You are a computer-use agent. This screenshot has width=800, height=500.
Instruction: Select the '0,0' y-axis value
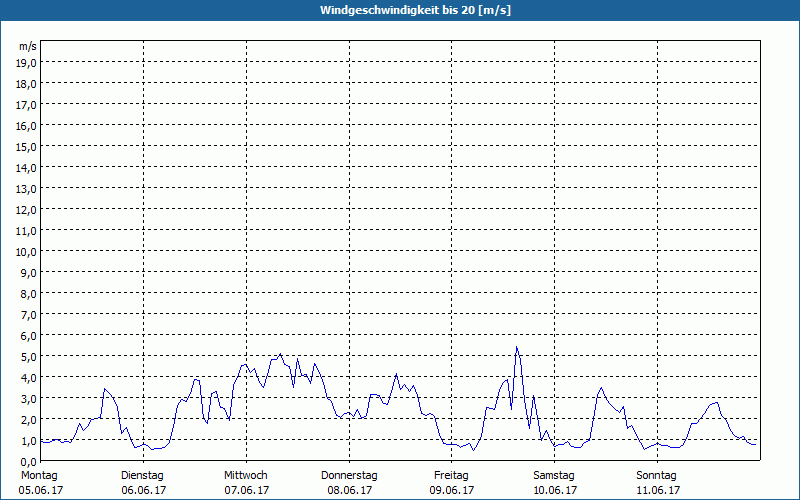29,462
